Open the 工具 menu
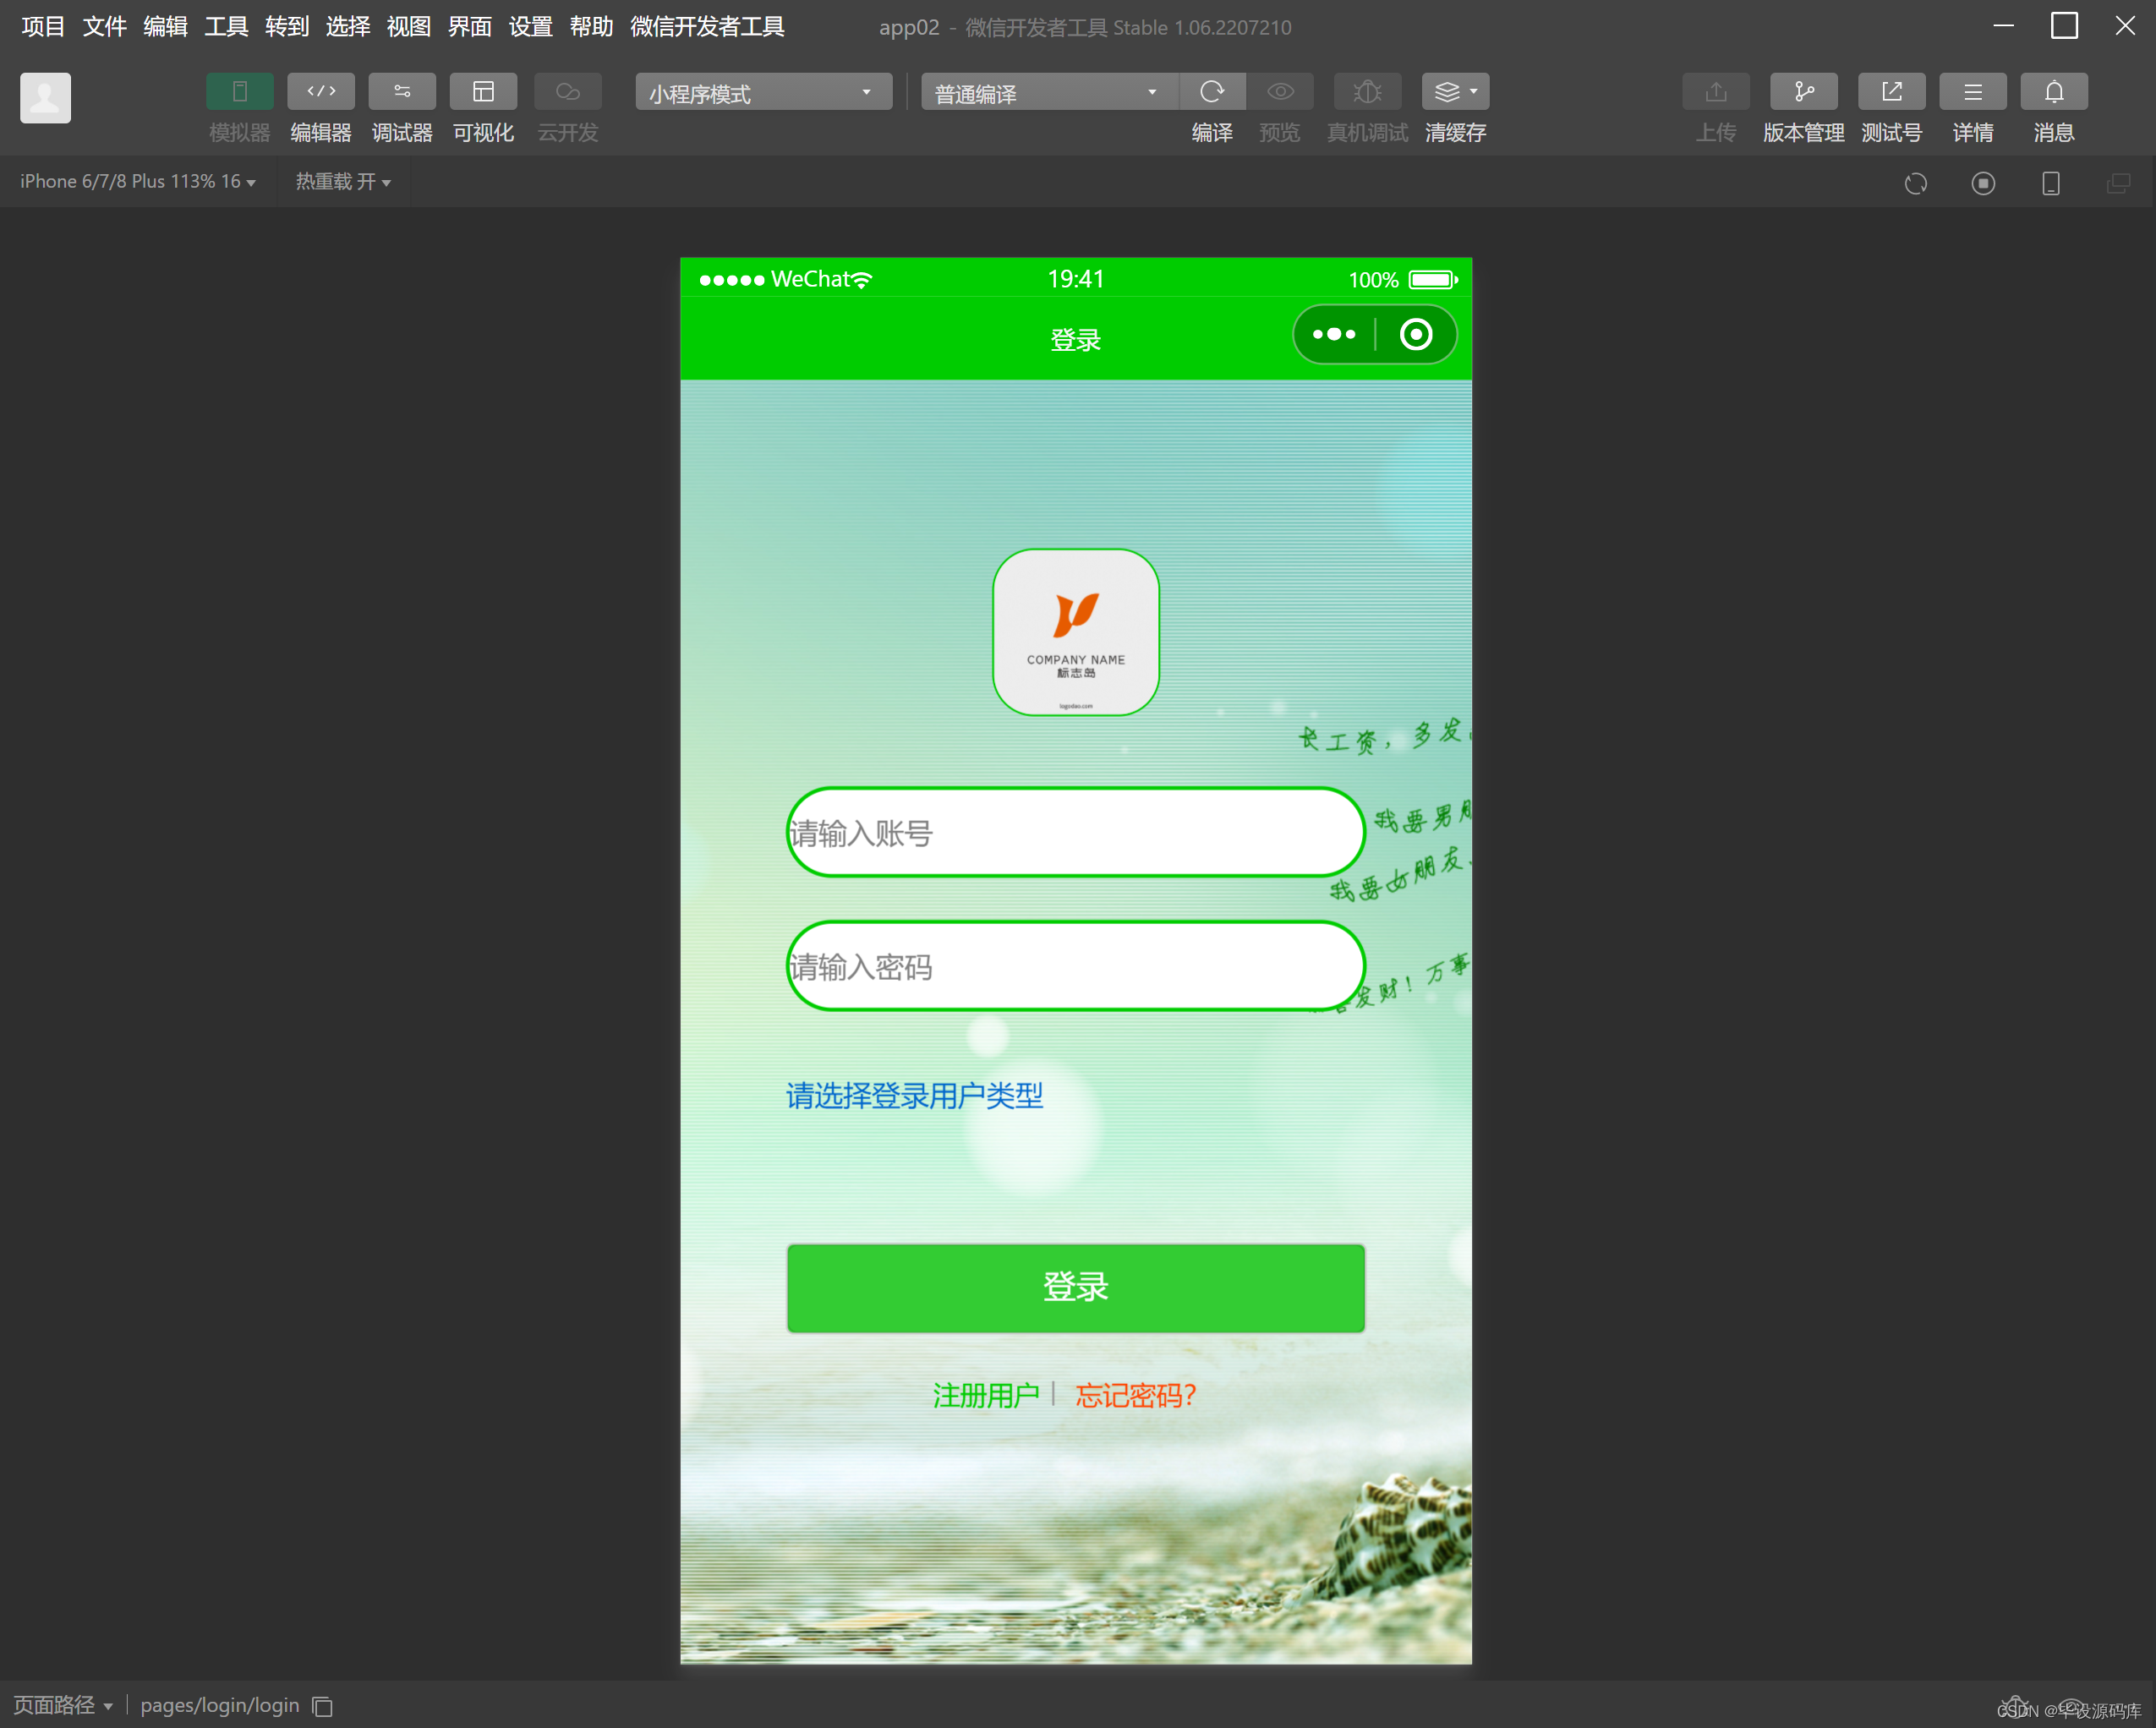 click(225, 27)
